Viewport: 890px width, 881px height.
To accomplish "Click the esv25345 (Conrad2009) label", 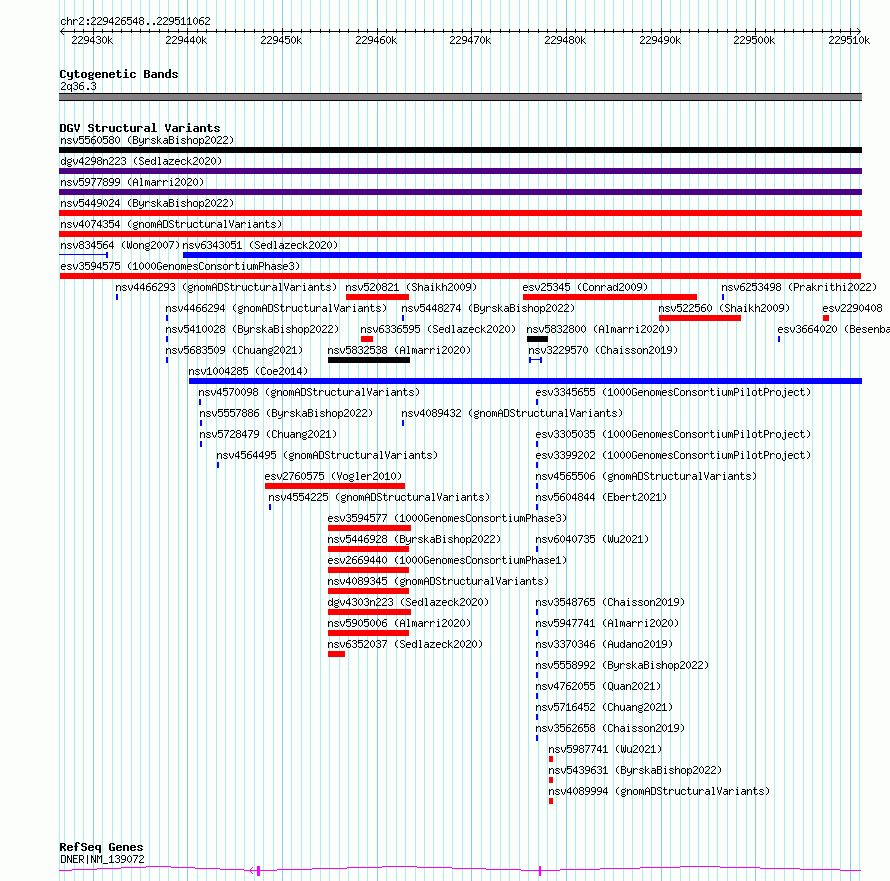I will [585, 287].
